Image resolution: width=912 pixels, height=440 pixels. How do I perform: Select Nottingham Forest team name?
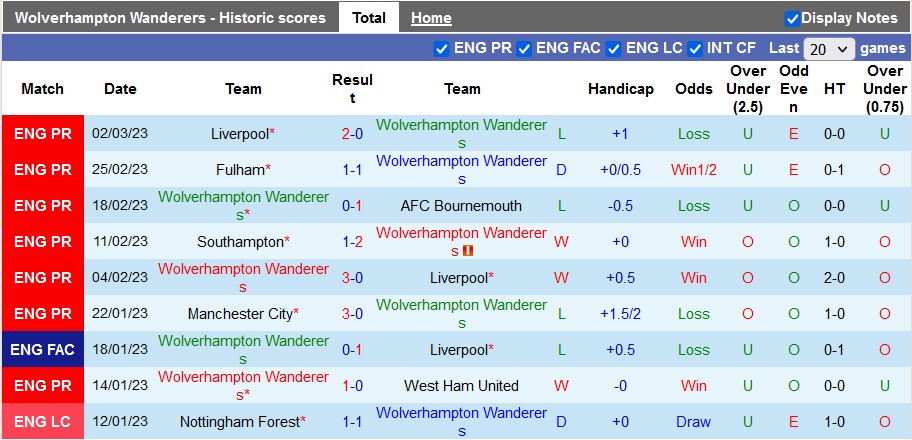coord(240,422)
